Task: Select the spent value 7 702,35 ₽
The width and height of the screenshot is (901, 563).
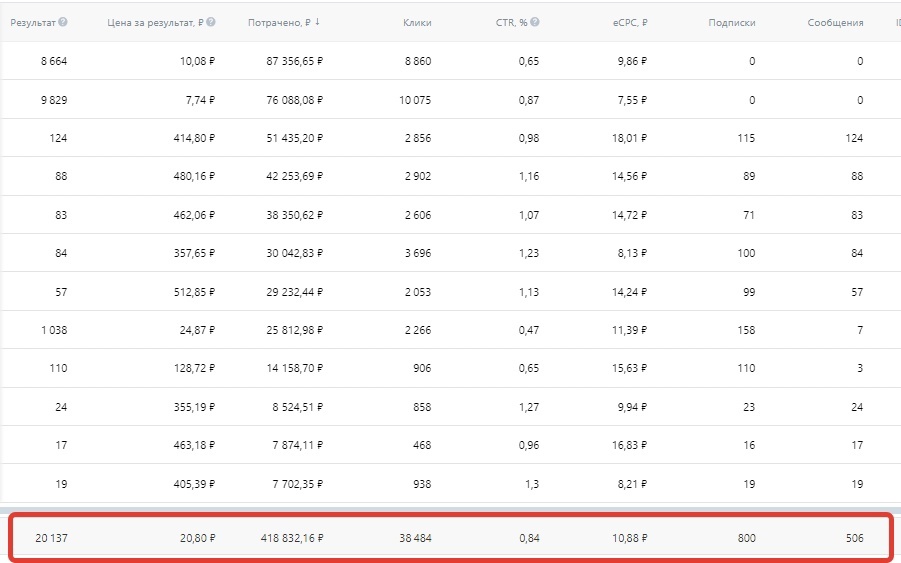Action: [x=298, y=484]
